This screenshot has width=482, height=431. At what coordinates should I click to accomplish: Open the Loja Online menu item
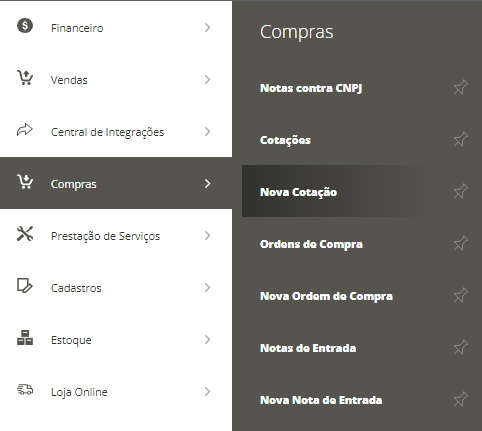pyautogui.click(x=116, y=392)
